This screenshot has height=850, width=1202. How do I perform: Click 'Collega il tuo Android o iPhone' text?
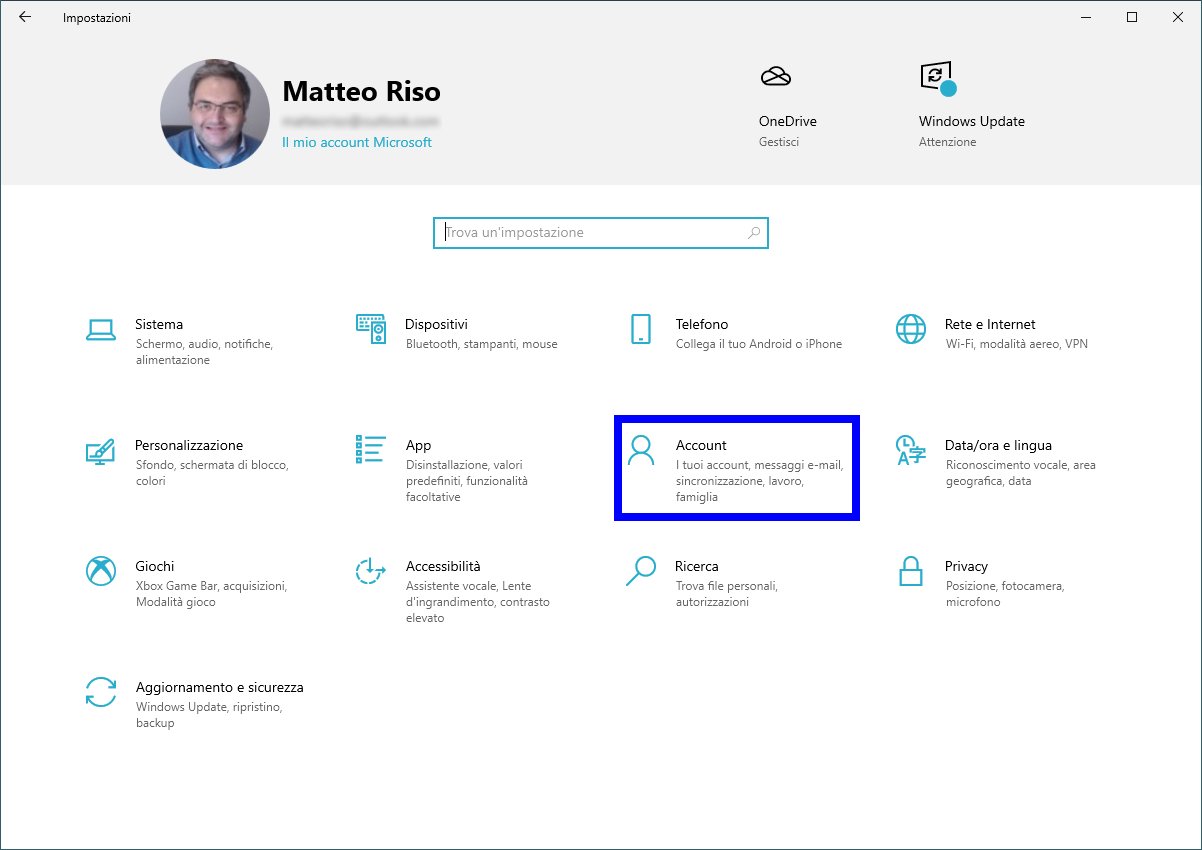point(759,344)
